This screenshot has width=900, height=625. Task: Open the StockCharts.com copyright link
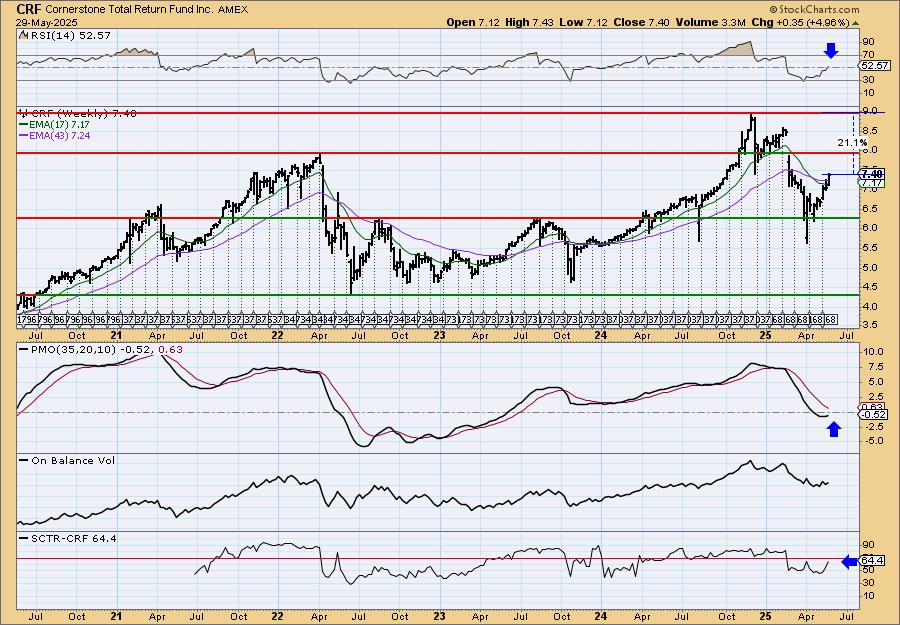tap(814, 9)
